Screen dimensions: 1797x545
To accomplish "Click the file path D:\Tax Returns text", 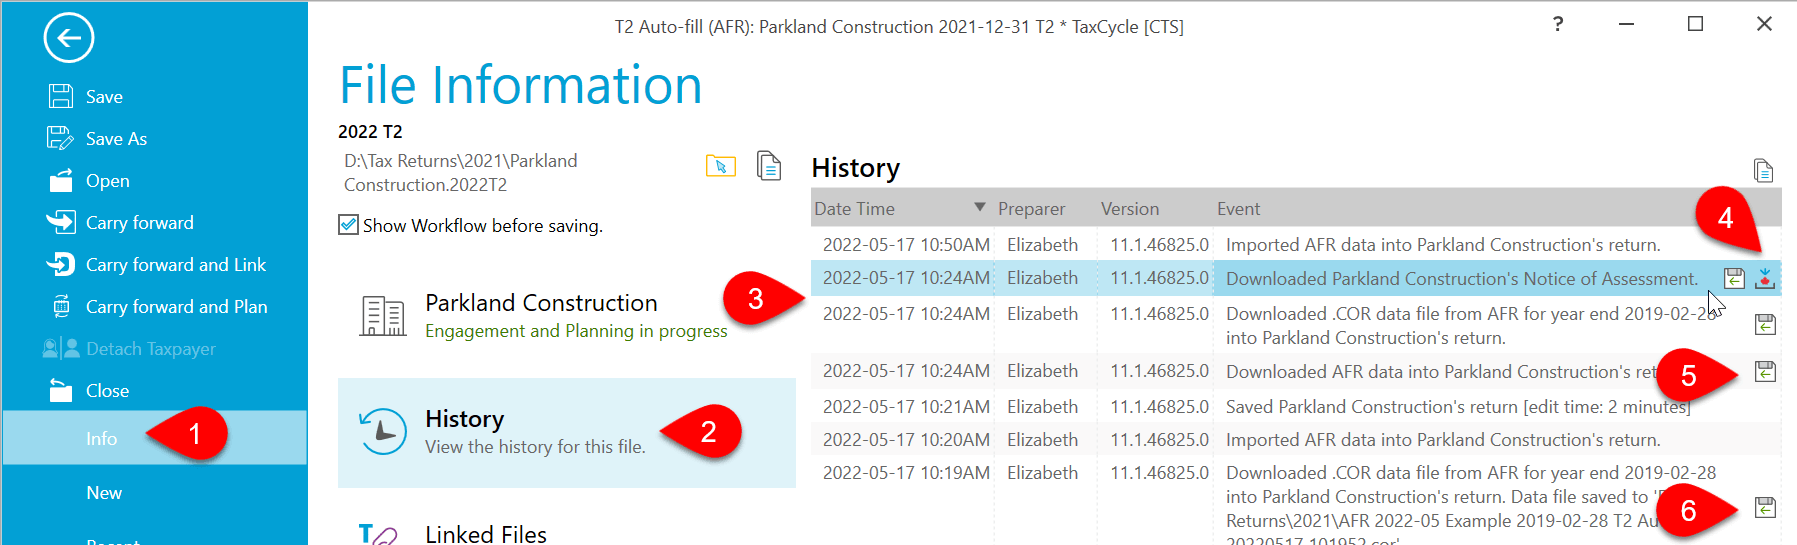I will point(460,173).
